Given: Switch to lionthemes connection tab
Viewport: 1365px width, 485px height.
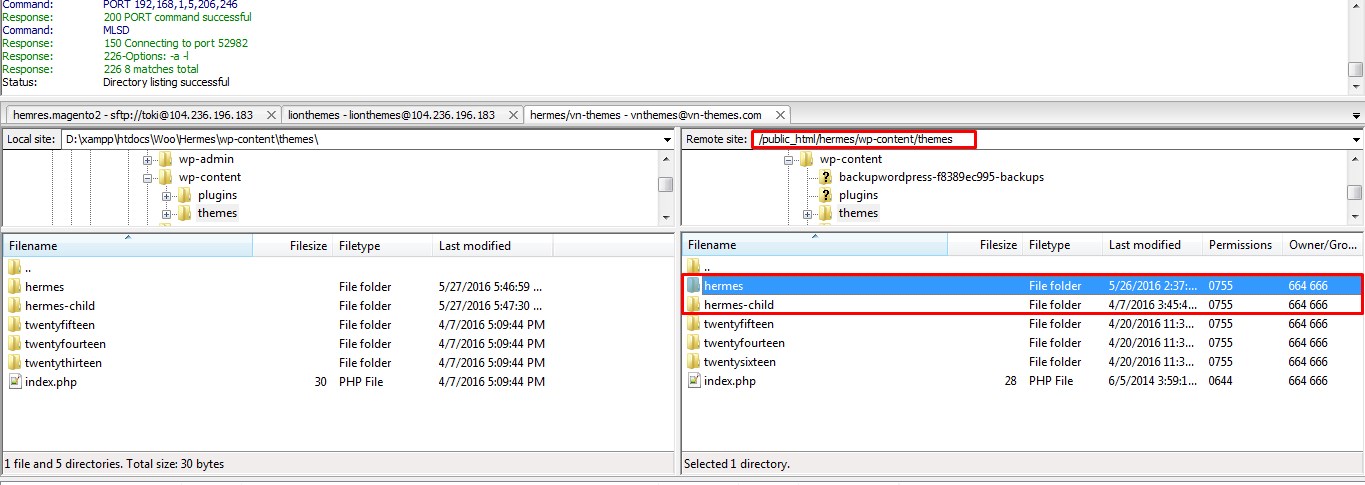Looking at the screenshot, I should coord(400,115).
